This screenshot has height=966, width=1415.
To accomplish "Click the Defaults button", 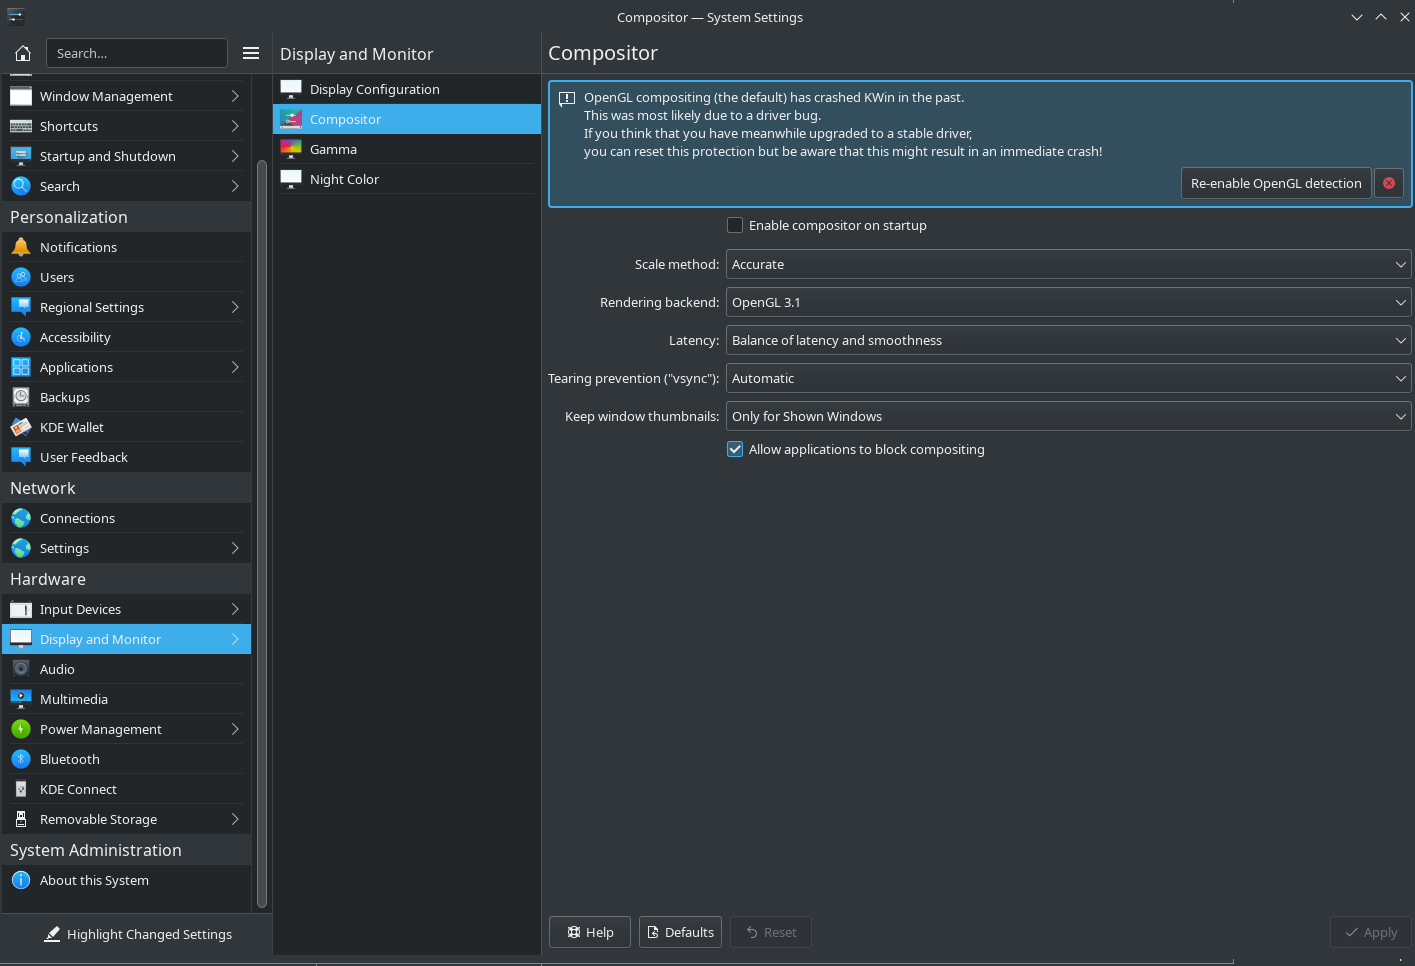I will coord(680,932).
